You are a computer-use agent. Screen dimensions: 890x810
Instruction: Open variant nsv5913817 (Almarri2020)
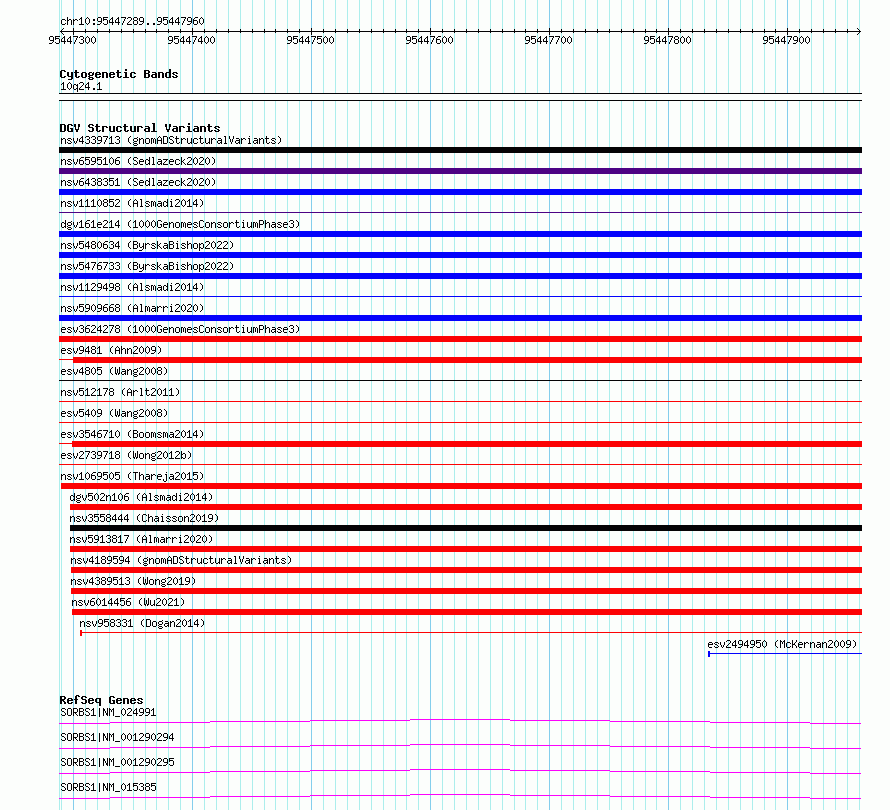point(141,539)
